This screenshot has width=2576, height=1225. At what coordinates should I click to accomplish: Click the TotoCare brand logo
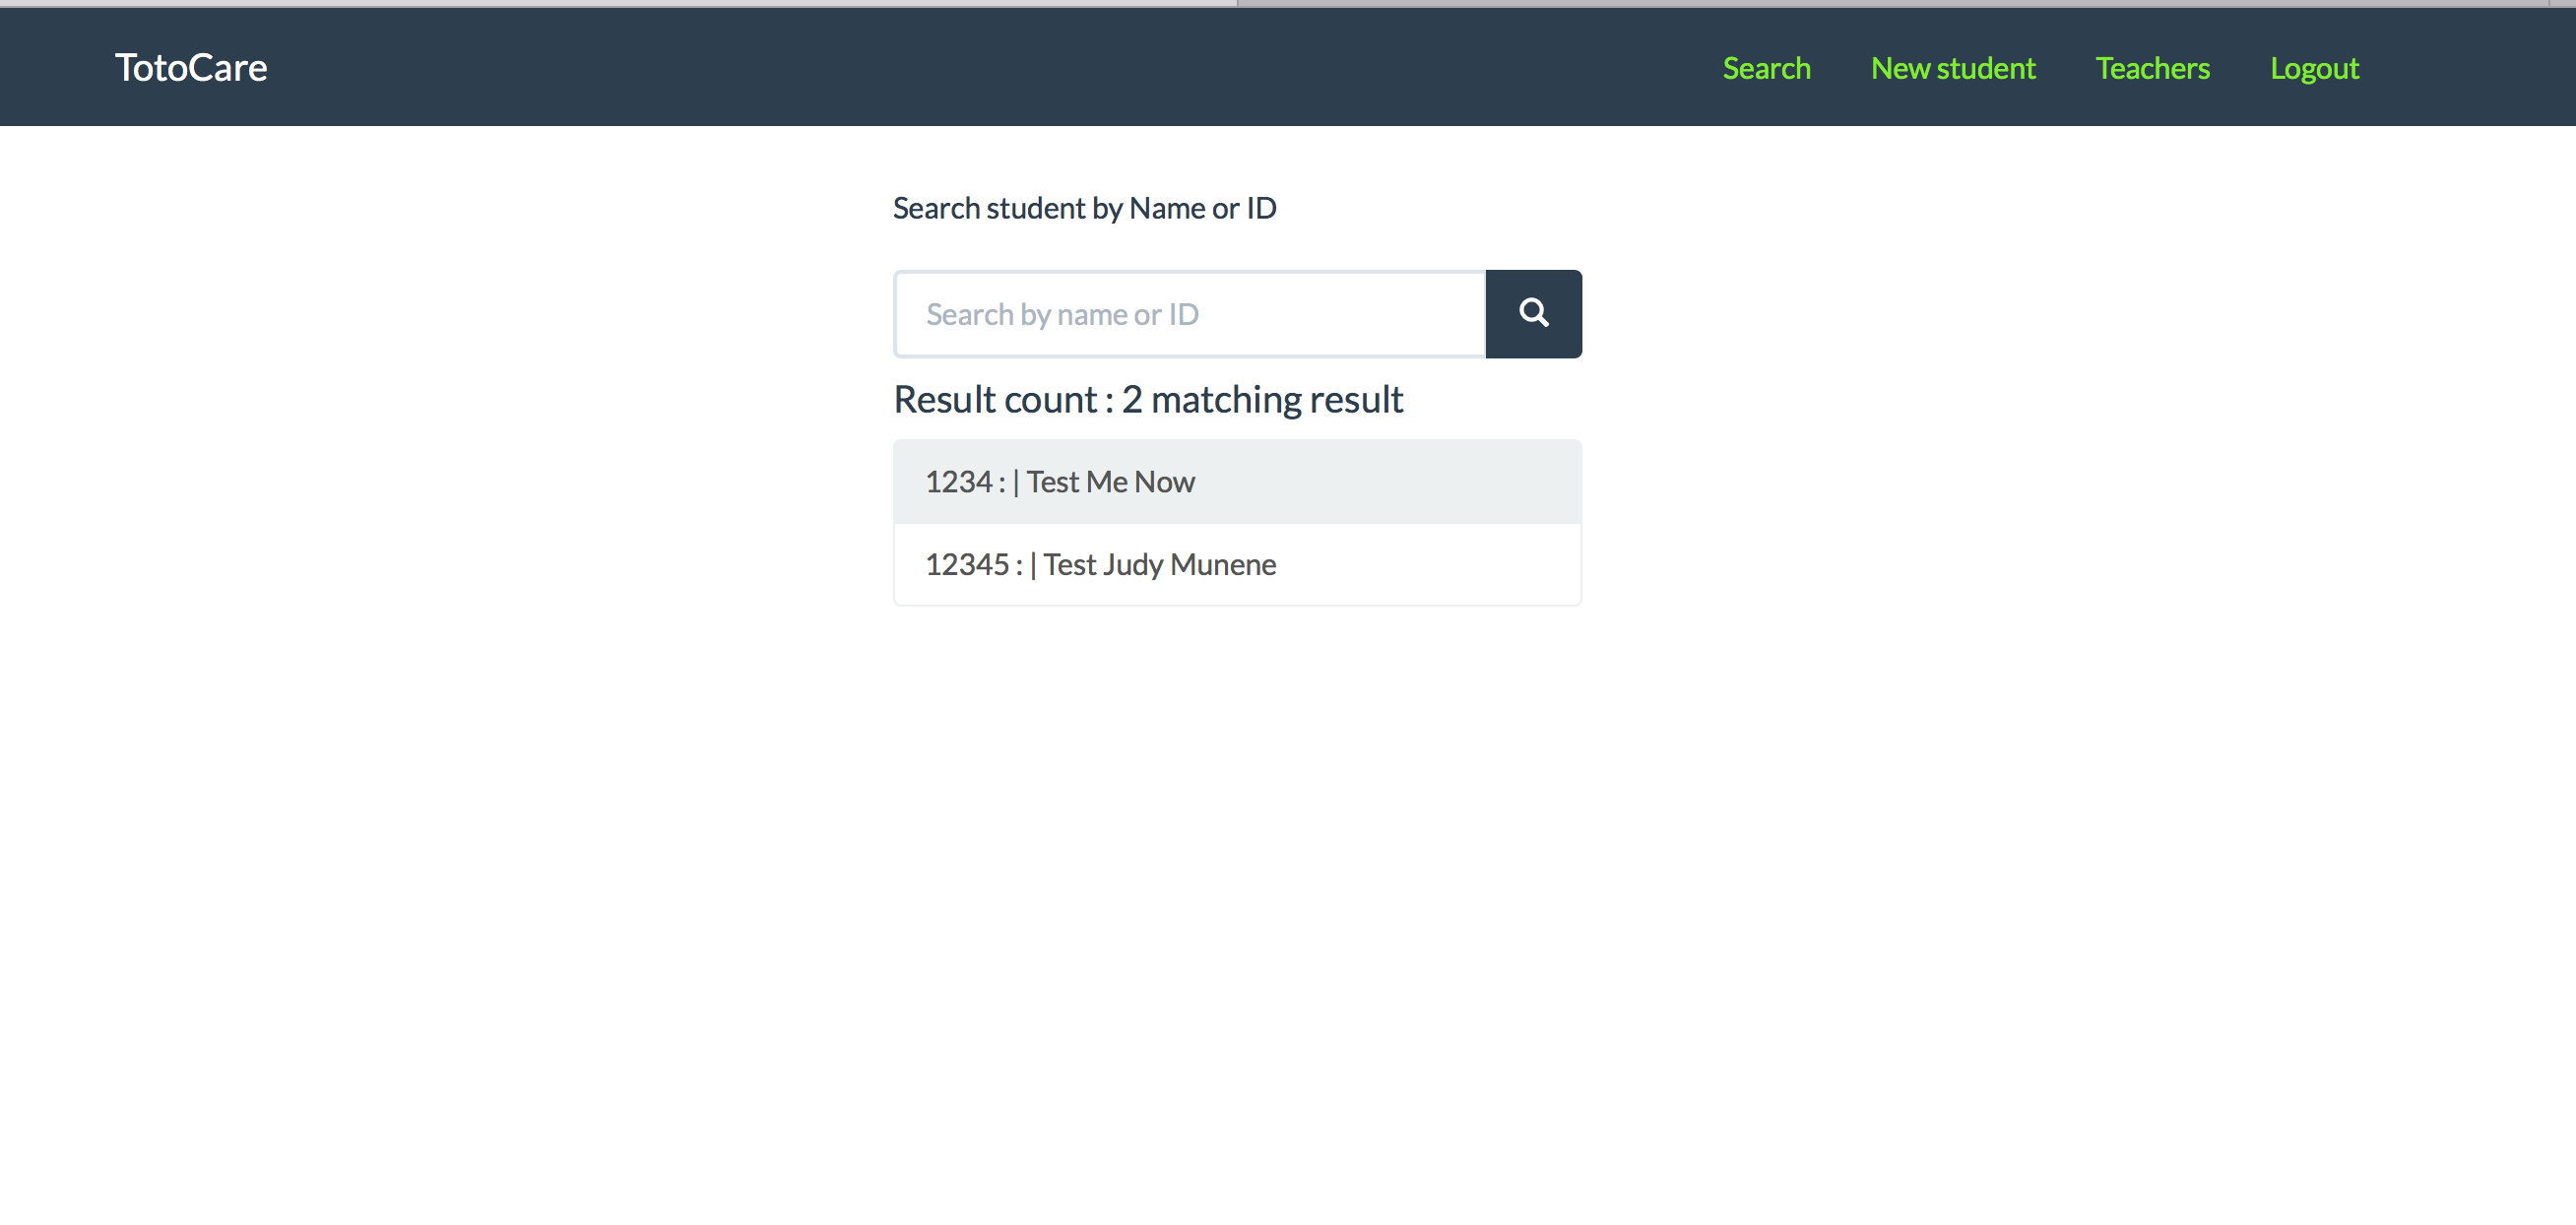[x=191, y=68]
